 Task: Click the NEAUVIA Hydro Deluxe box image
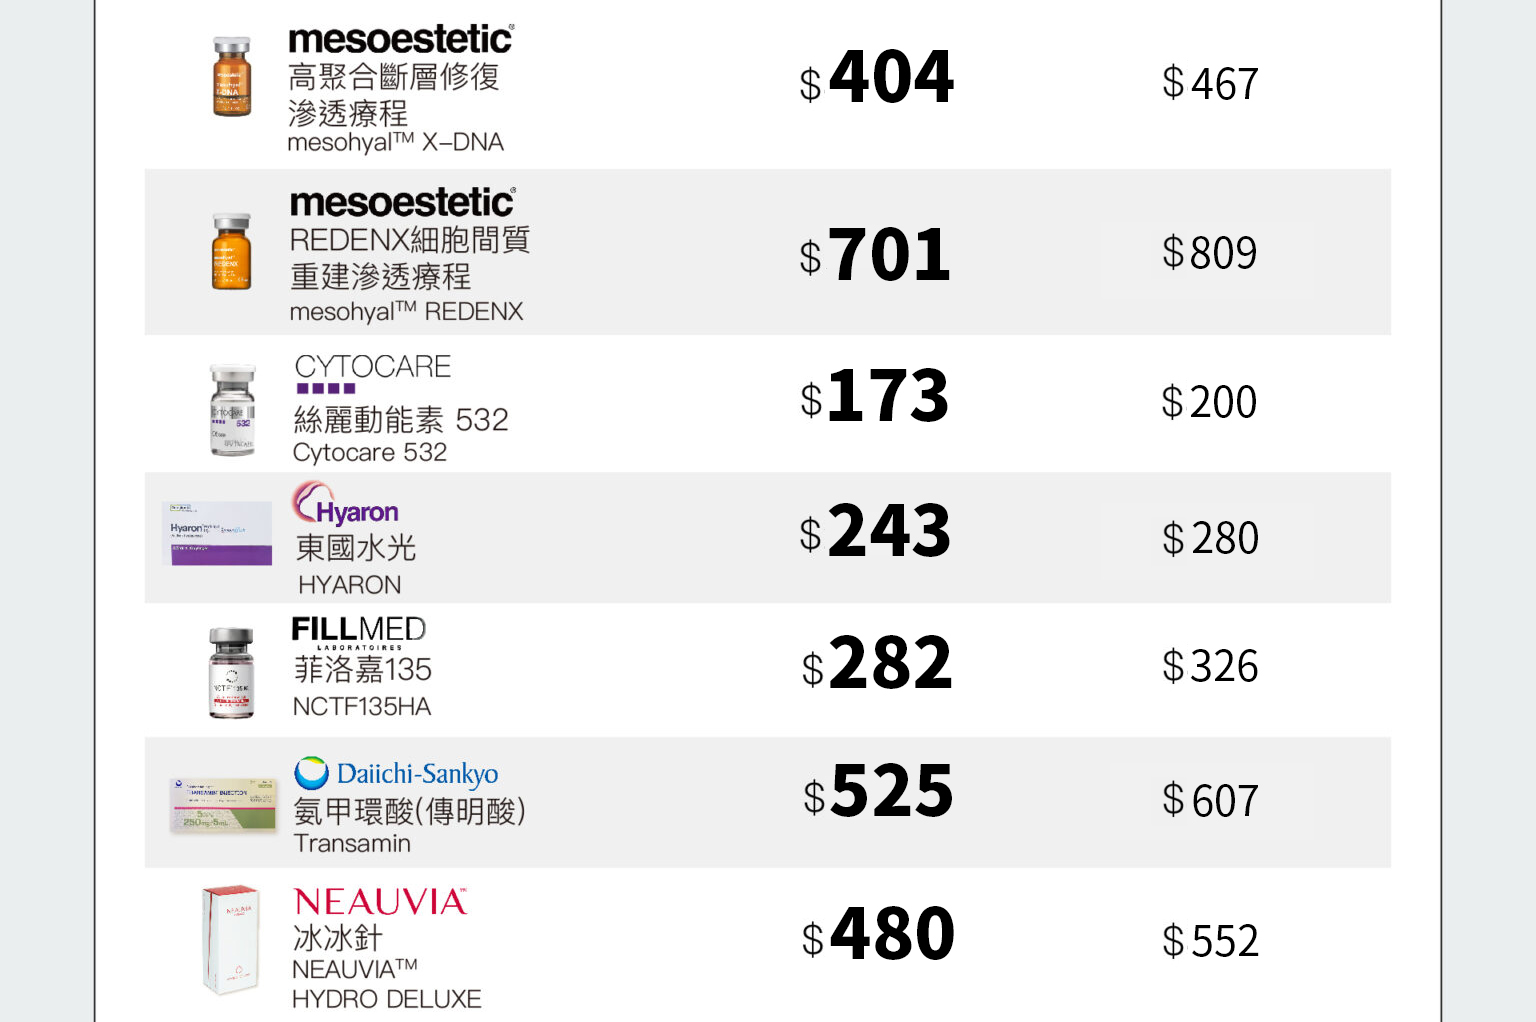[x=230, y=939]
